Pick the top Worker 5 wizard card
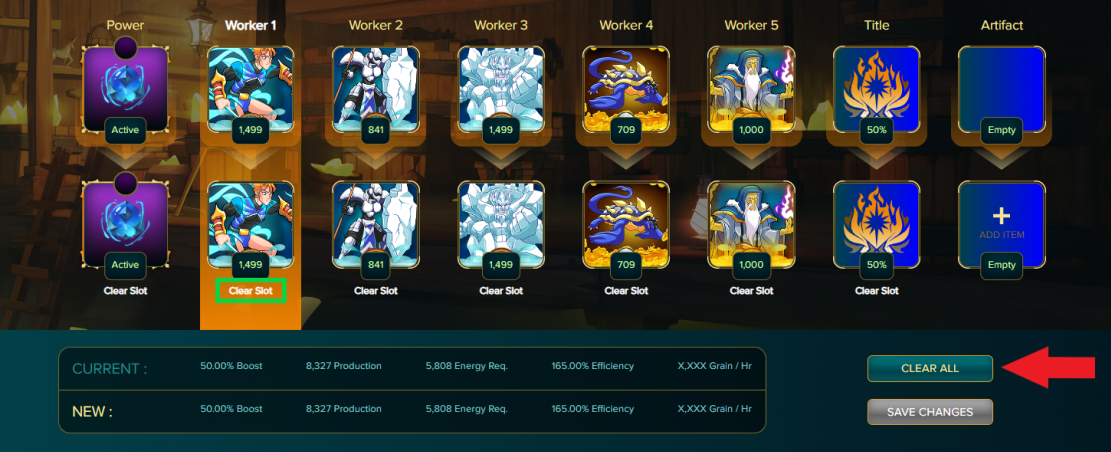1111x452 pixels. [x=751, y=89]
